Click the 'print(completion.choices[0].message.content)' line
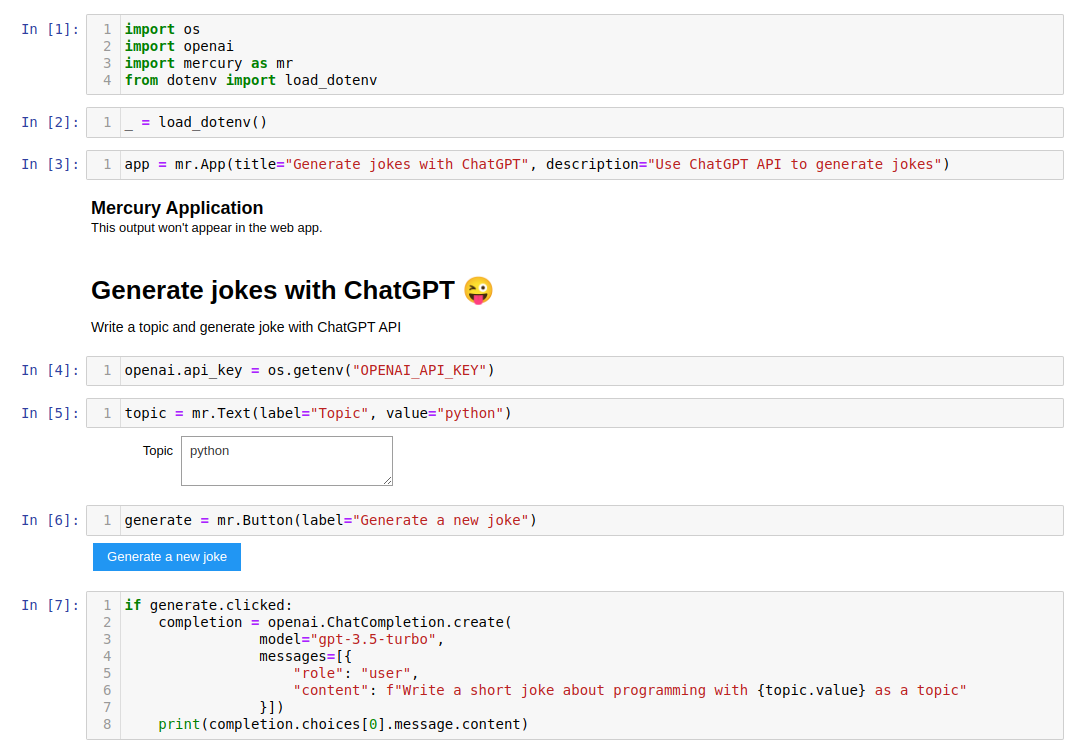Viewport: 1072px width, 746px height. coord(343,724)
